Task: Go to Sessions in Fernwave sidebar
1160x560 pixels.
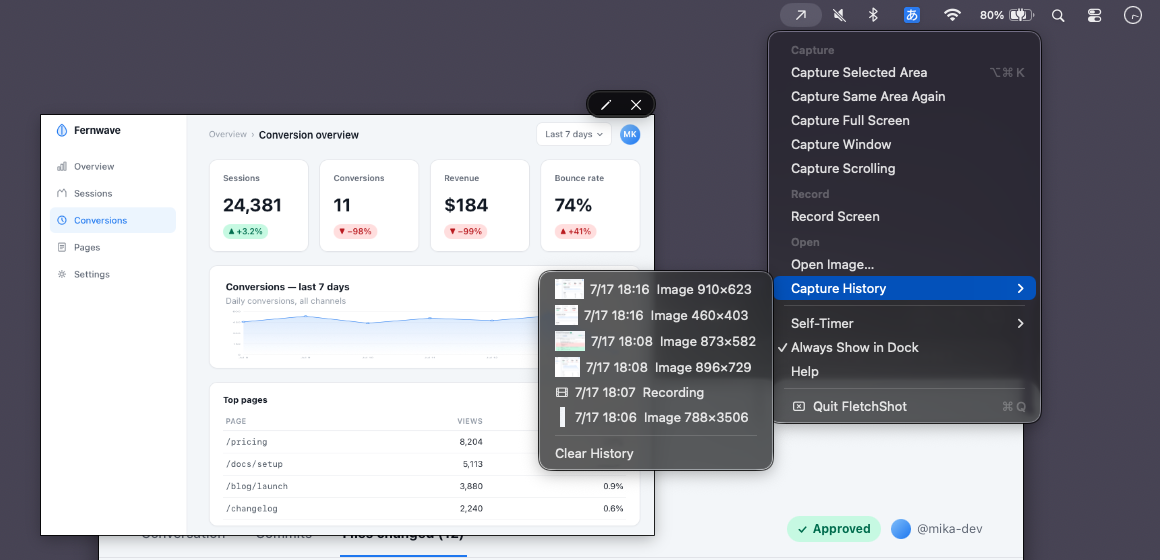Action: click(x=113, y=193)
